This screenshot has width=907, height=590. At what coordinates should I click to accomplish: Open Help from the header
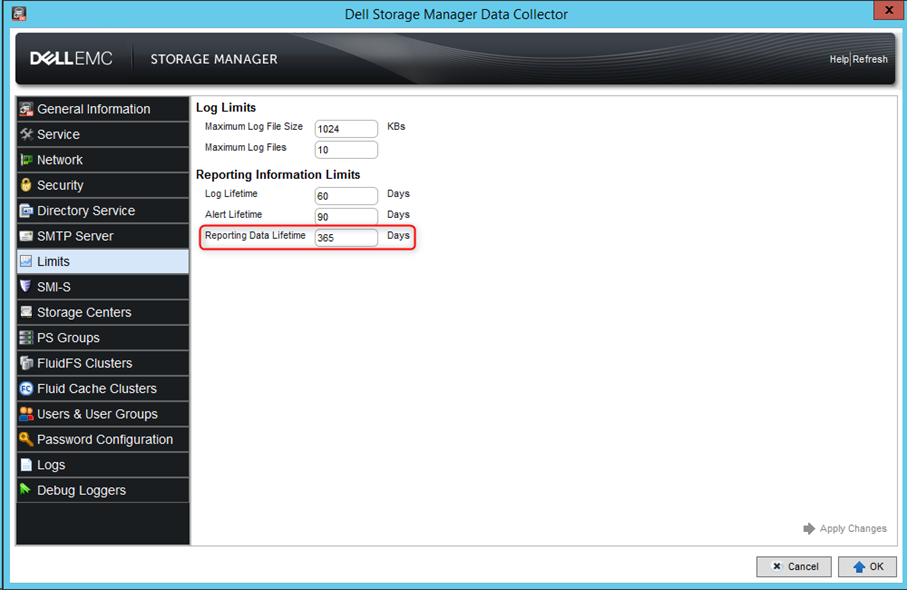(x=840, y=58)
